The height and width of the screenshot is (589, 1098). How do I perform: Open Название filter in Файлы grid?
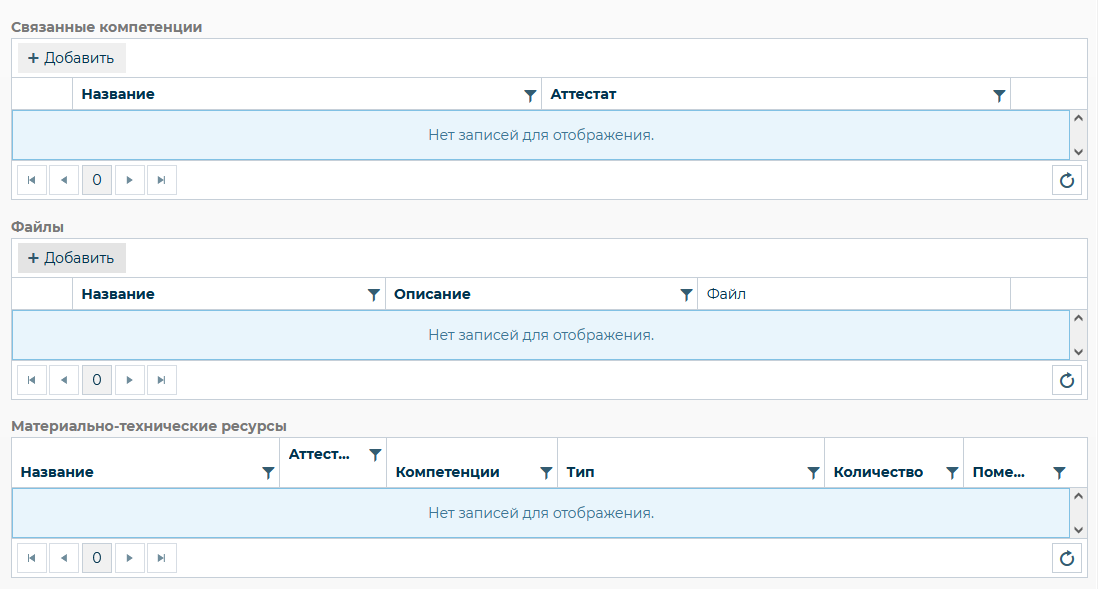coord(373,295)
